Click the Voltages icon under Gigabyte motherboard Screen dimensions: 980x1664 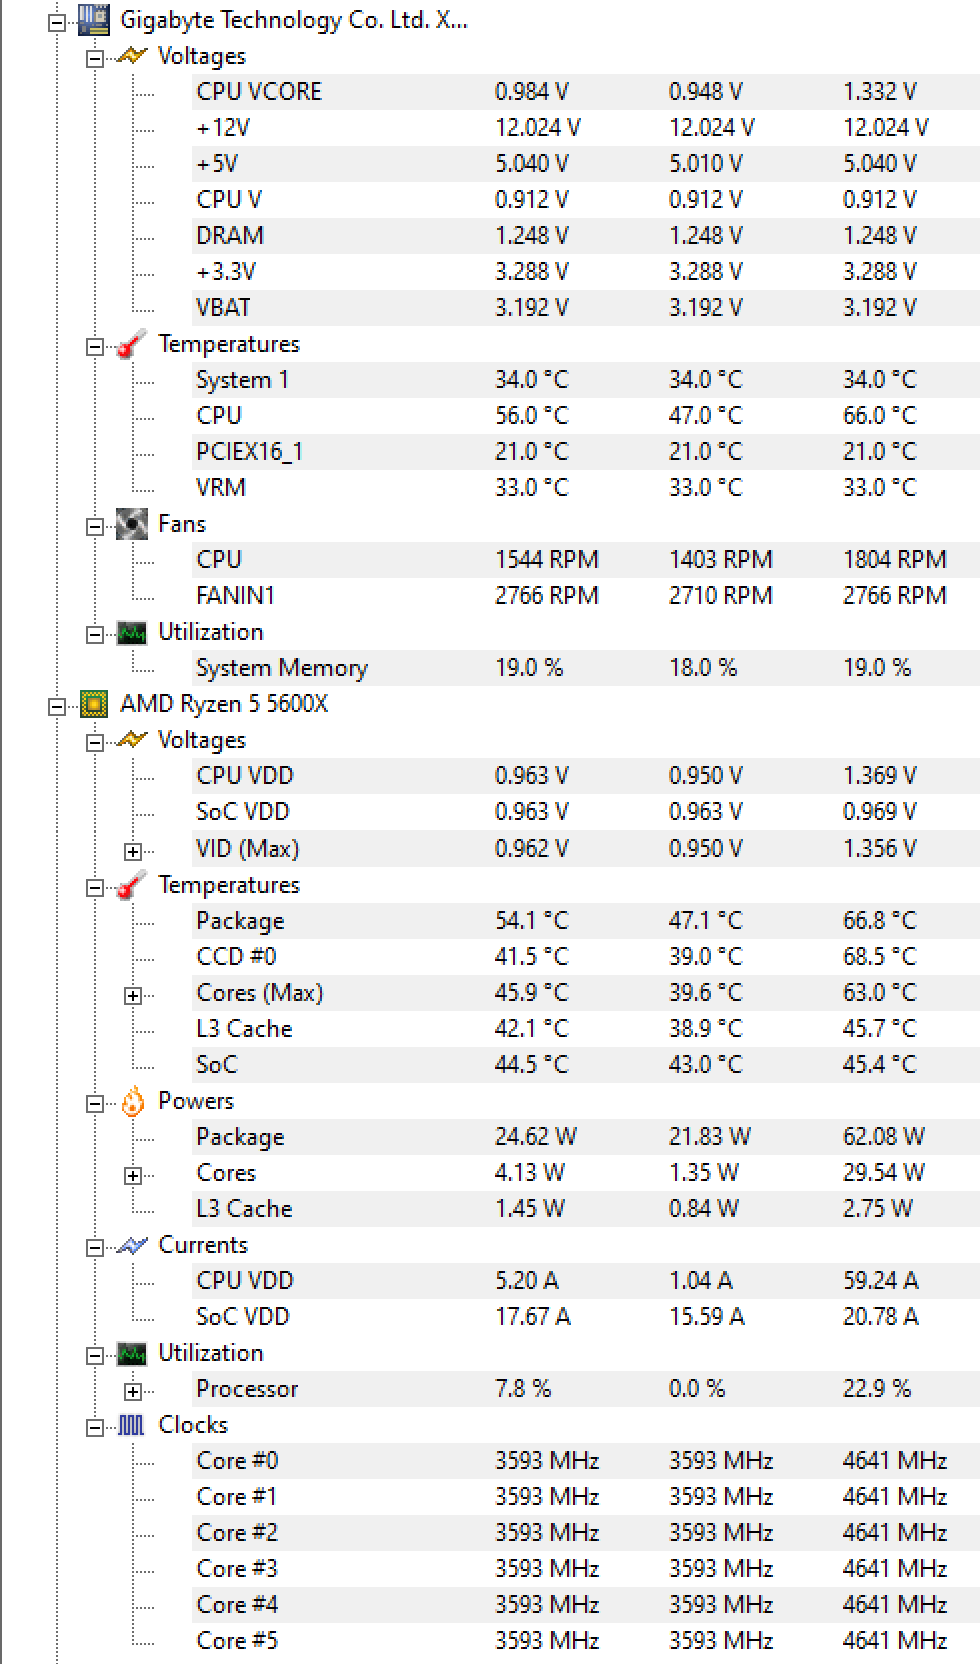[x=132, y=56]
